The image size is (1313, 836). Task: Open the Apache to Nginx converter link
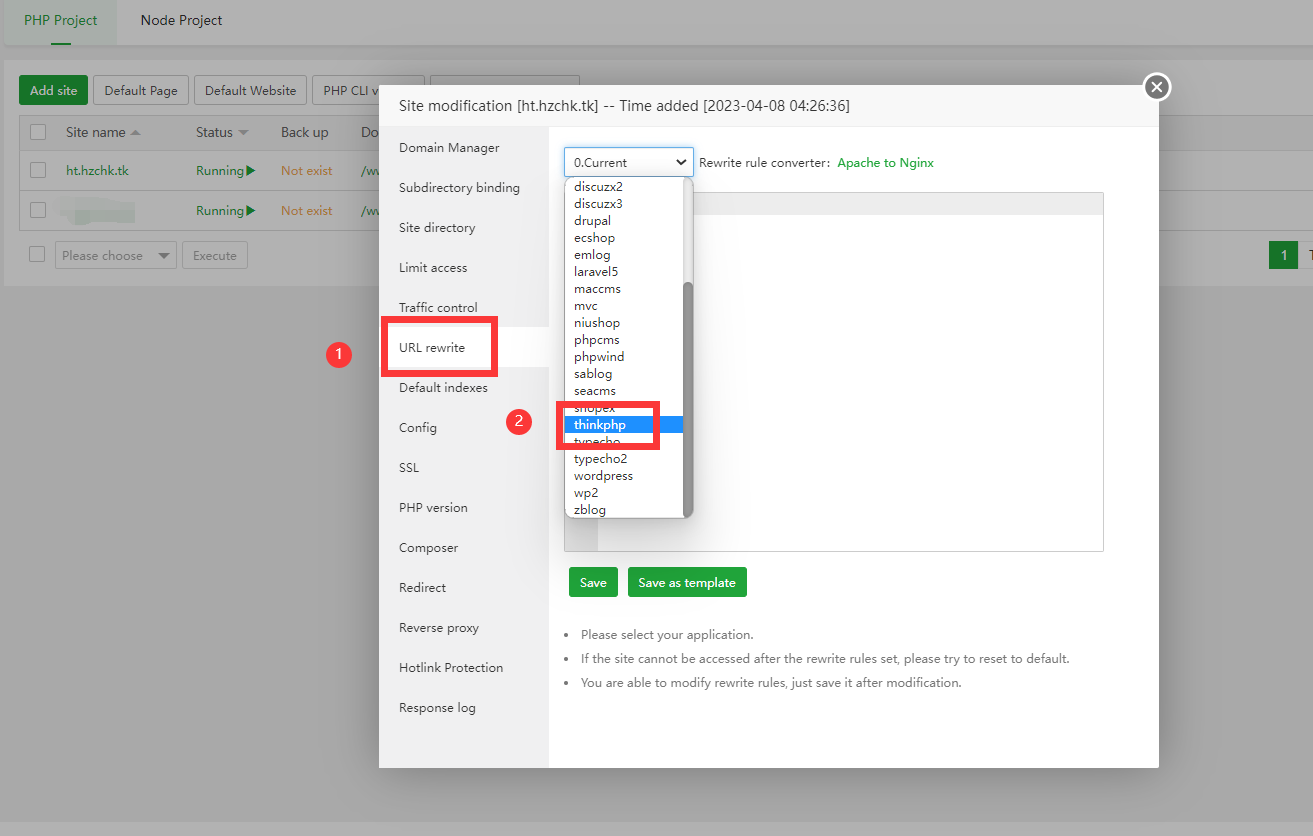point(885,163)
